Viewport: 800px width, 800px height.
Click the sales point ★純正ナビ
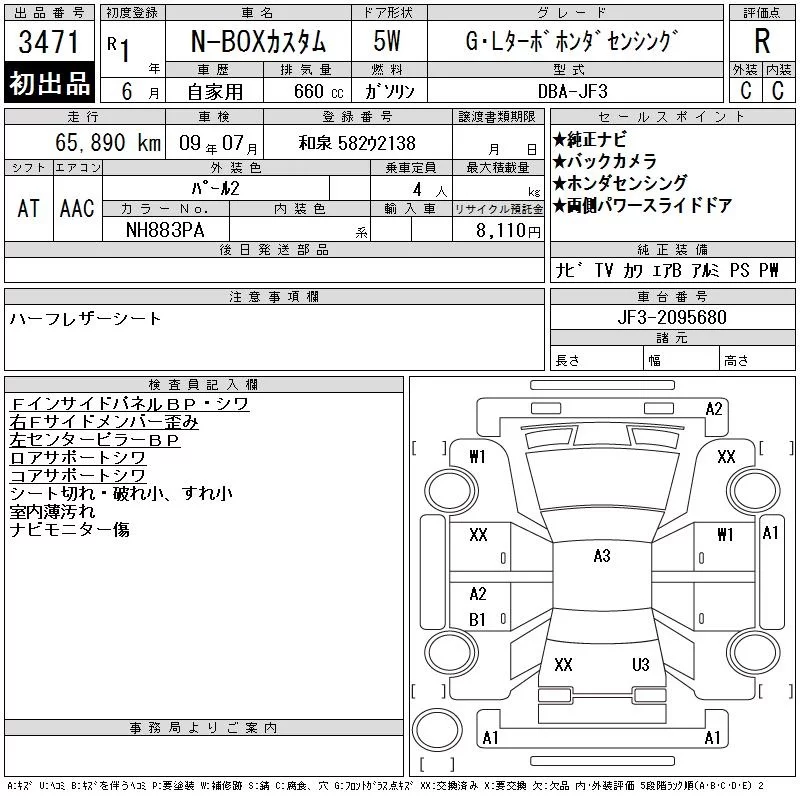pyautogui.click(x=589, y=139)
